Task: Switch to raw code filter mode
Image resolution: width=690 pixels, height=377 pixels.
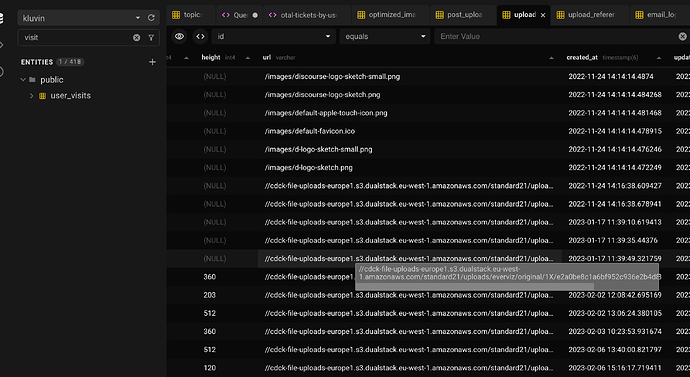Action: click(x=200, y=37)
